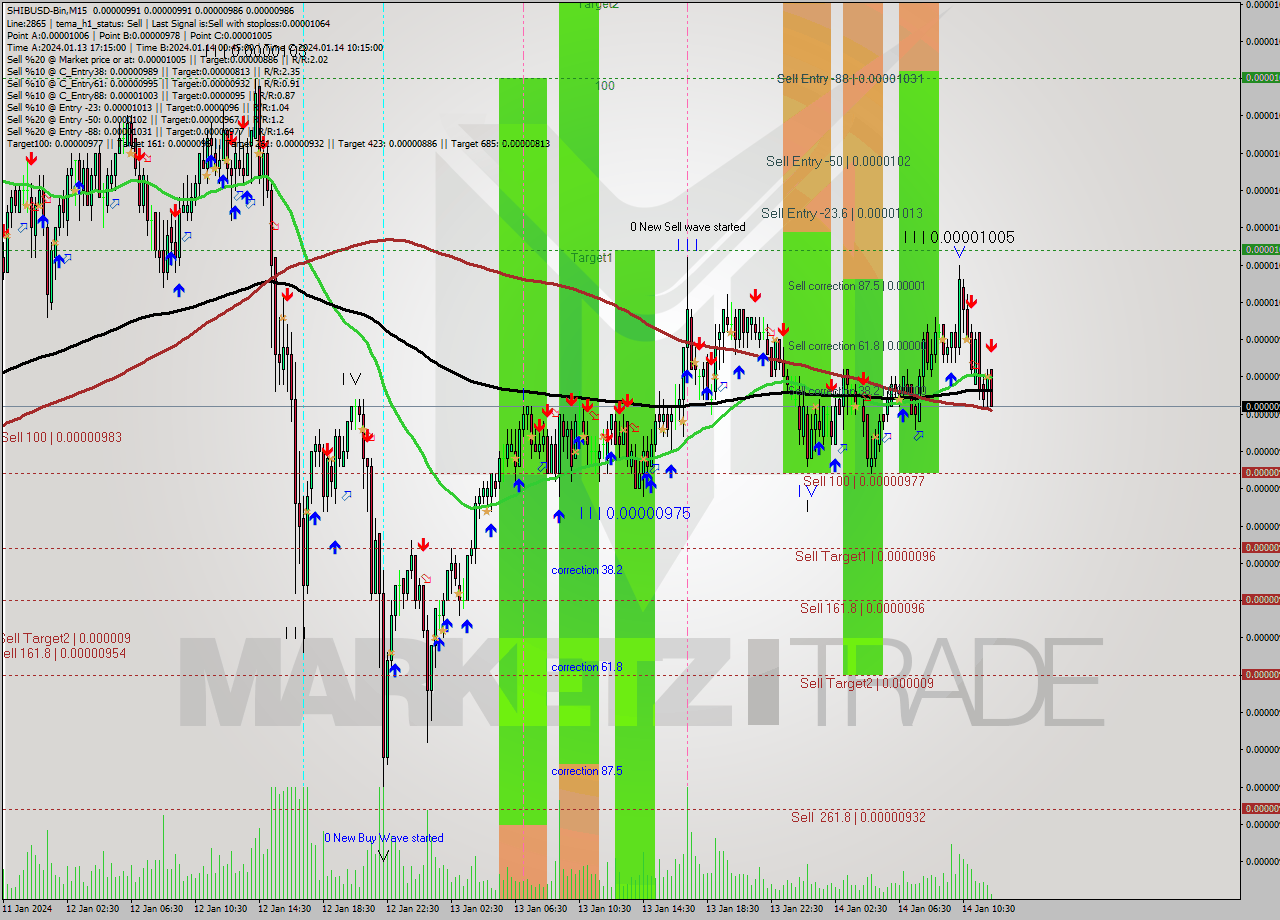This screenshot has height=920, width=1280.
Task: Click the '12 Jan 22:30' time axis label
Action: [x=412, y=909]
